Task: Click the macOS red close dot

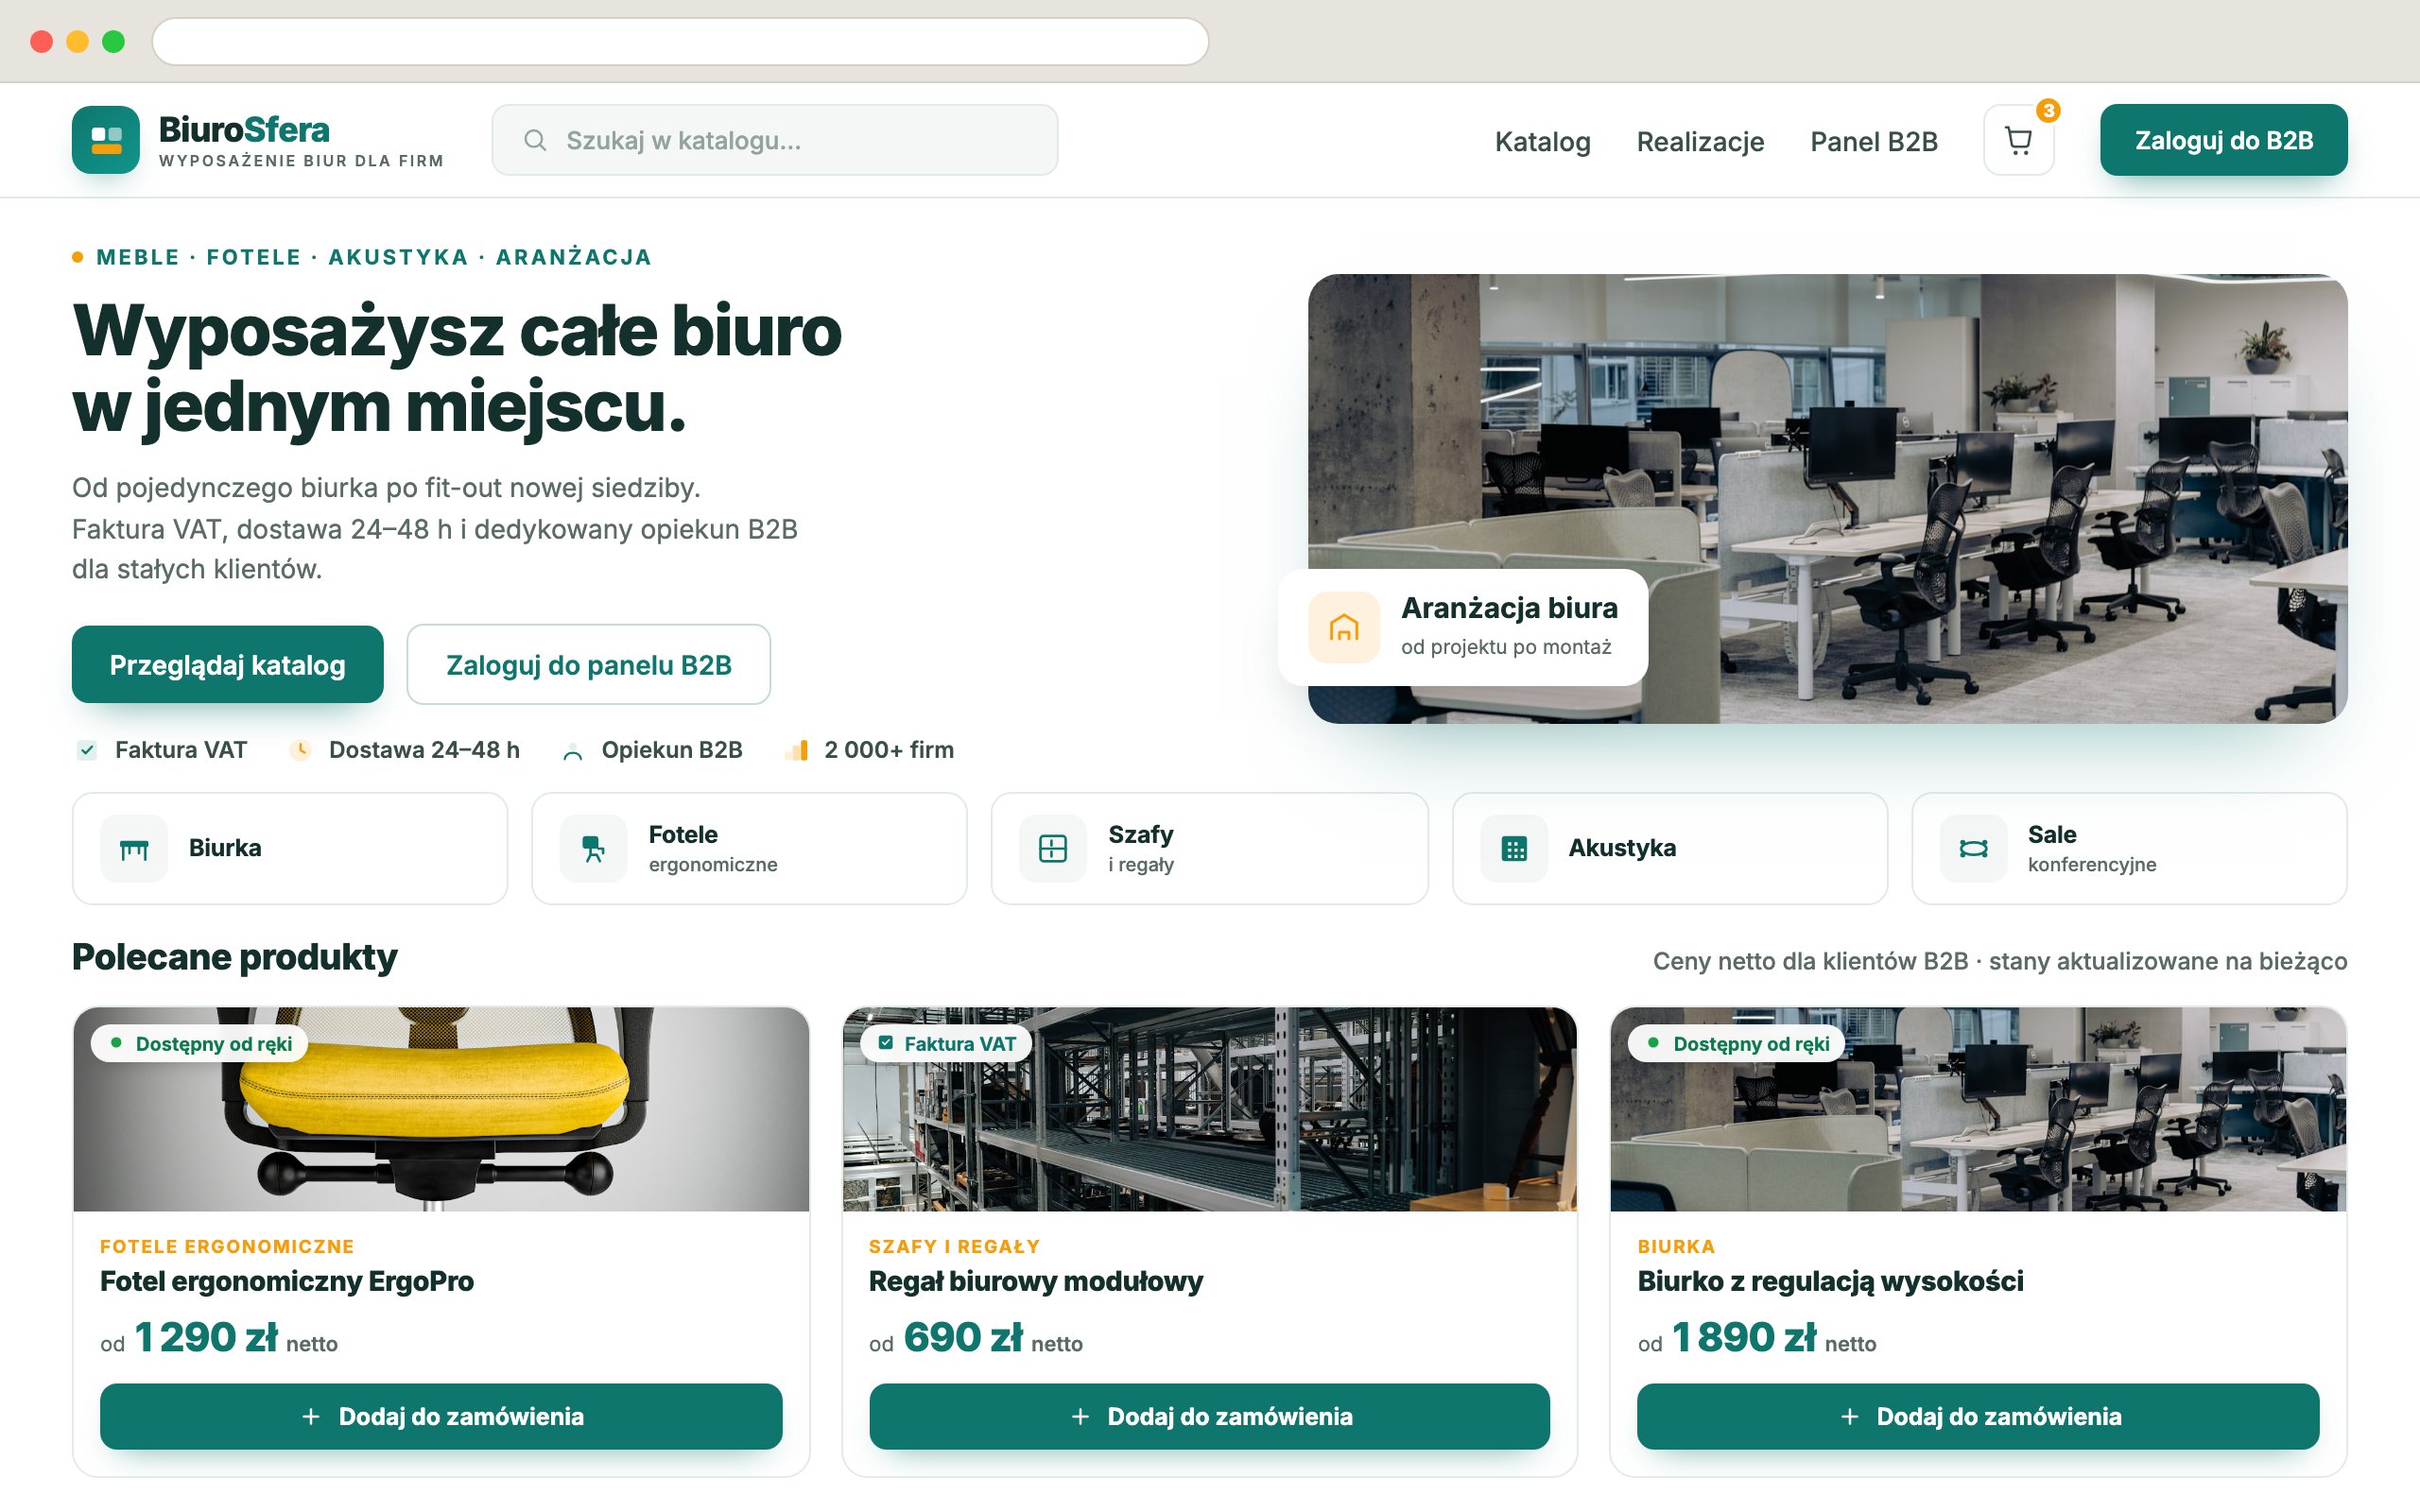Action: 42,41
